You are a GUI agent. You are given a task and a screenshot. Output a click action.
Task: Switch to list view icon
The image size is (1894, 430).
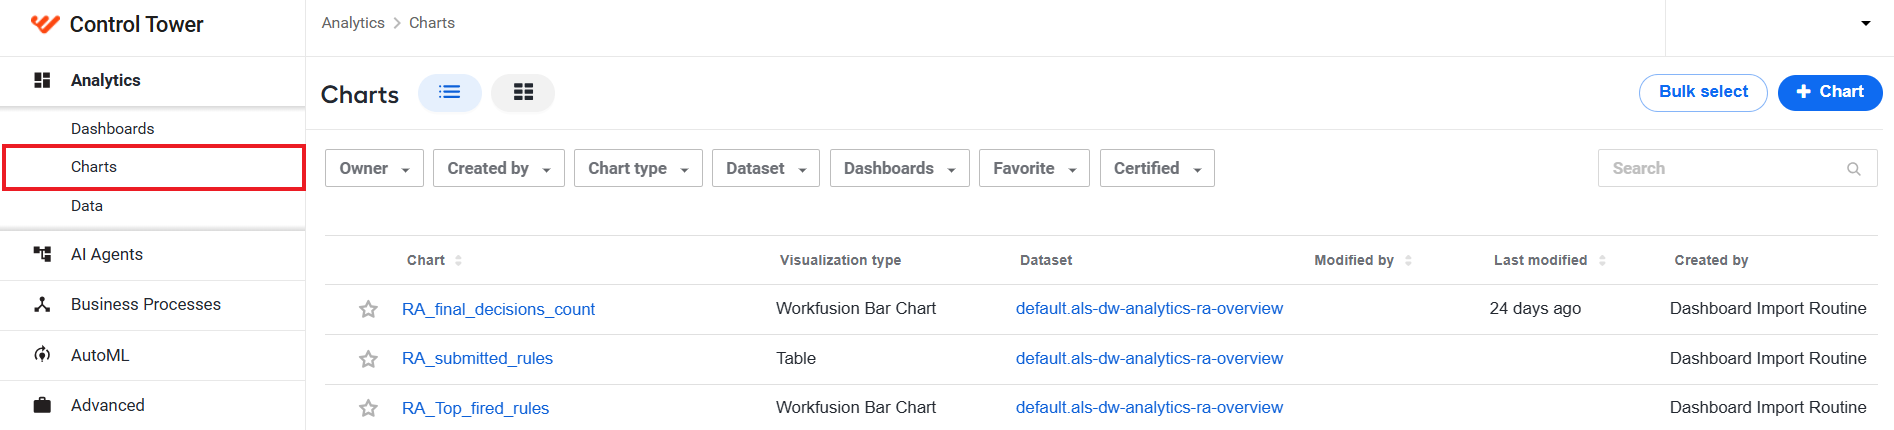point(450,92)
